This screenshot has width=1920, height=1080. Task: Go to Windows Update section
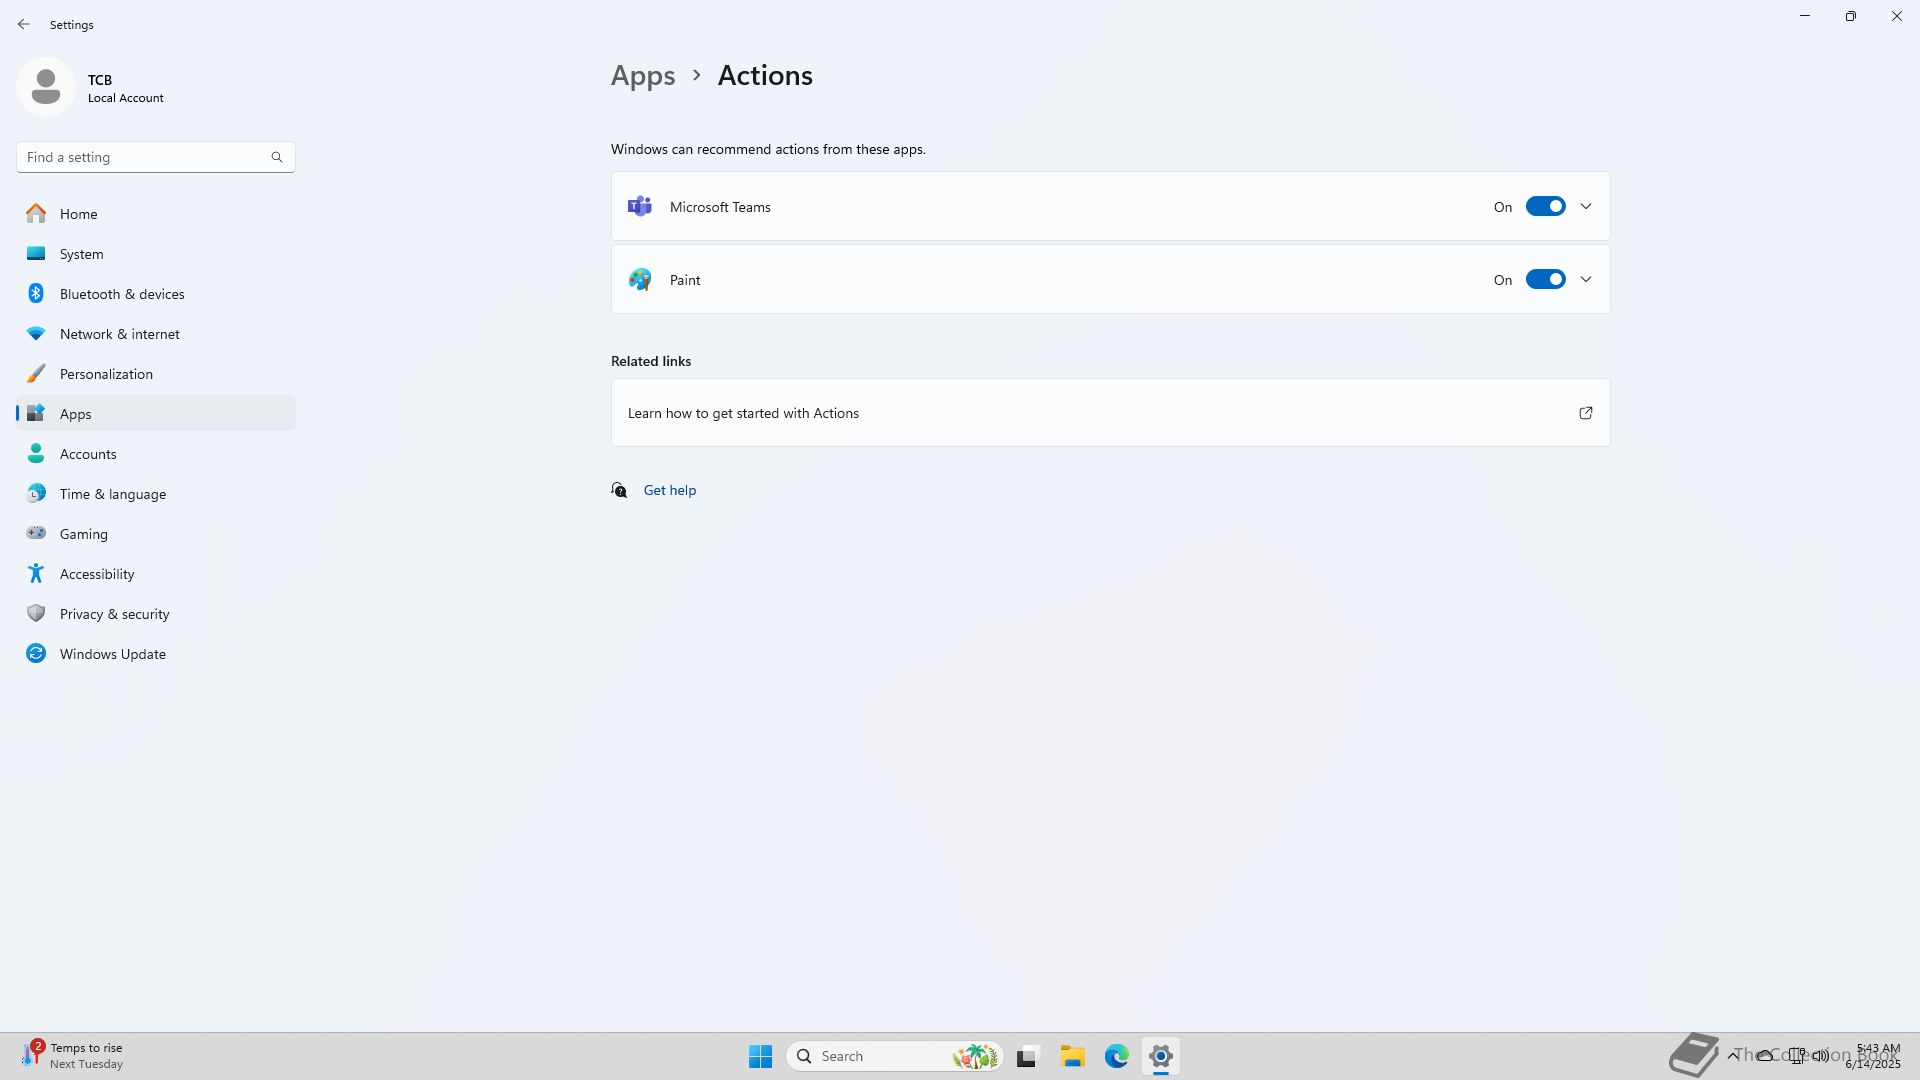[x=112, y=654]
